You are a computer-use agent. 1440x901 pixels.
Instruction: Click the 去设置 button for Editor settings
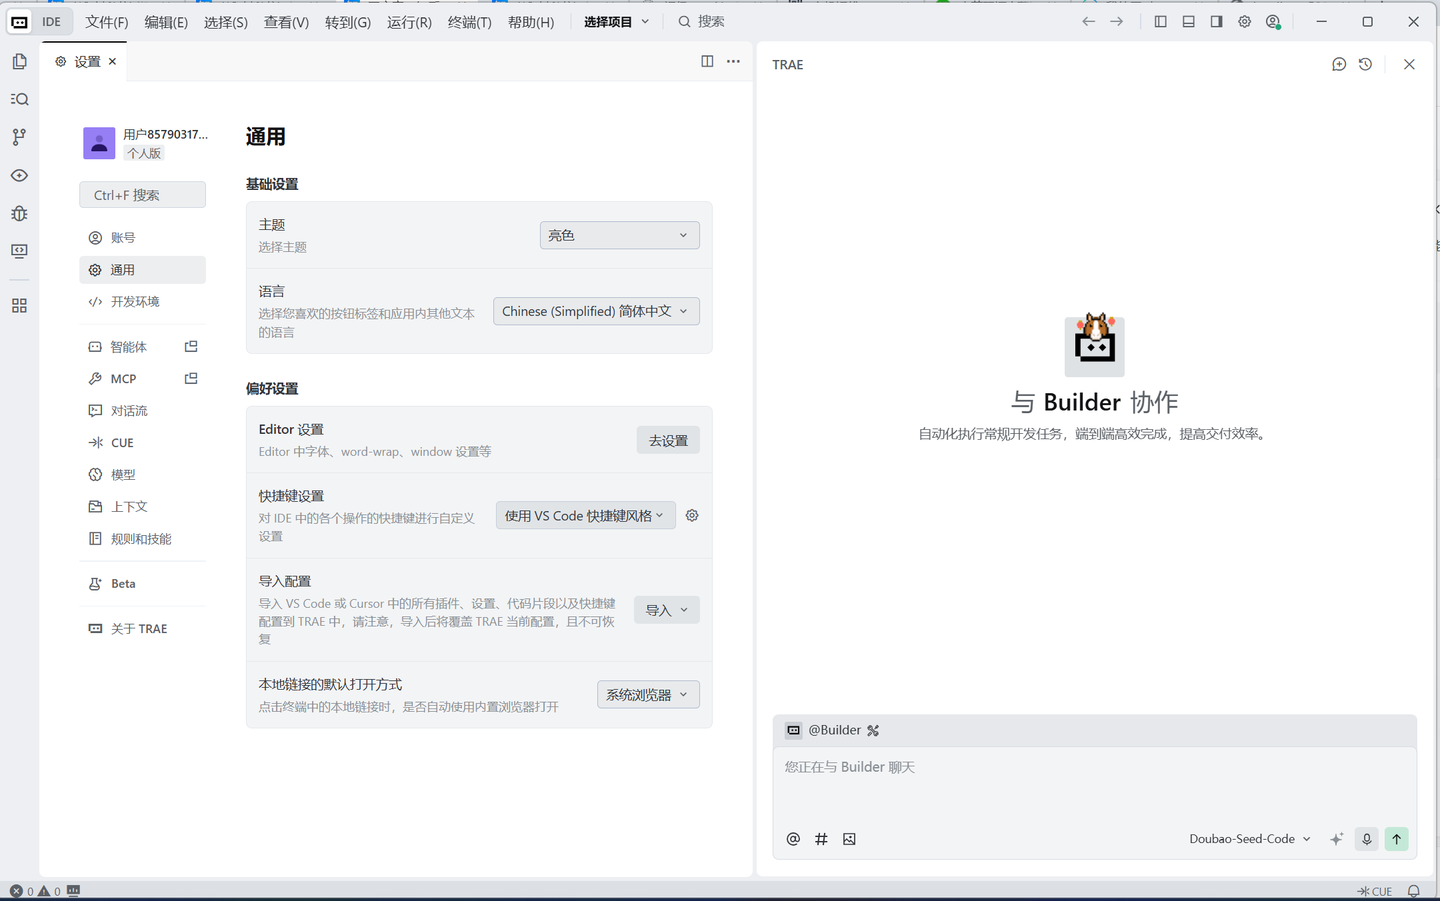668,440
